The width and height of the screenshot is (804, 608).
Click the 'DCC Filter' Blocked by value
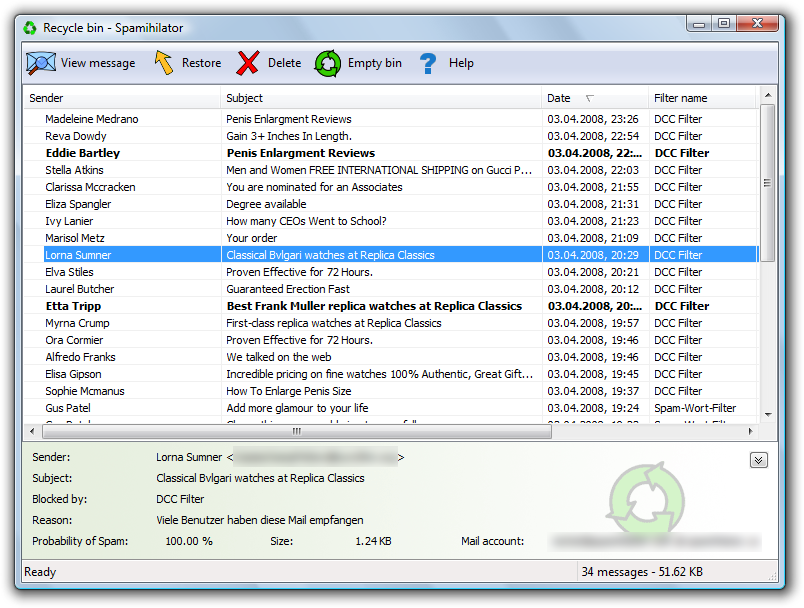180,499
